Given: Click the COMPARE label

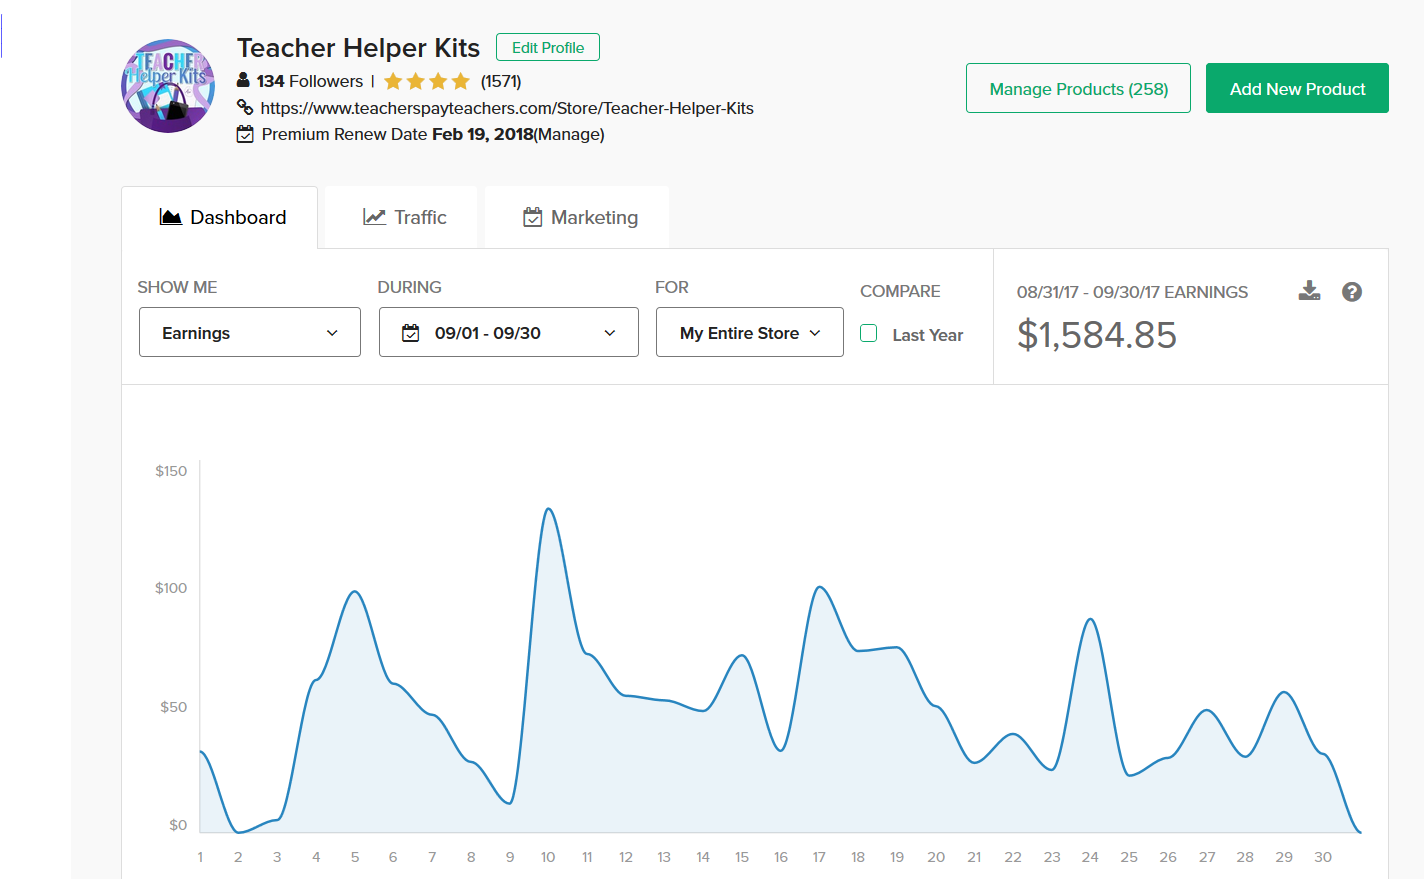Looking at the screenshot, I should (x=900, y=291).
